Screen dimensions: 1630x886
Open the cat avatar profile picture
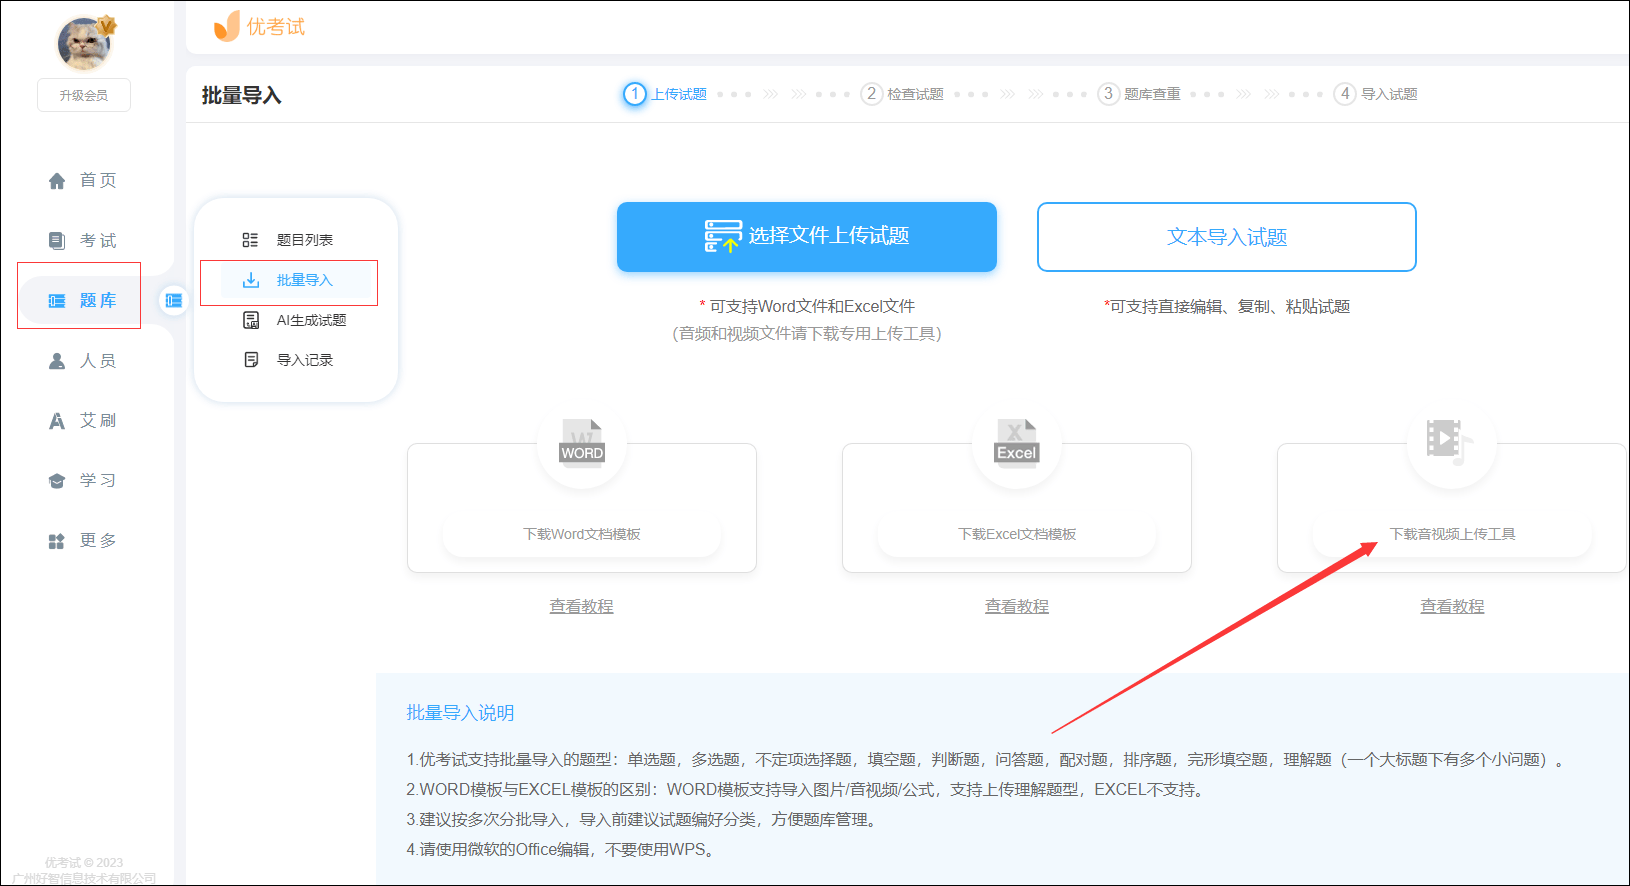[84, 43]
